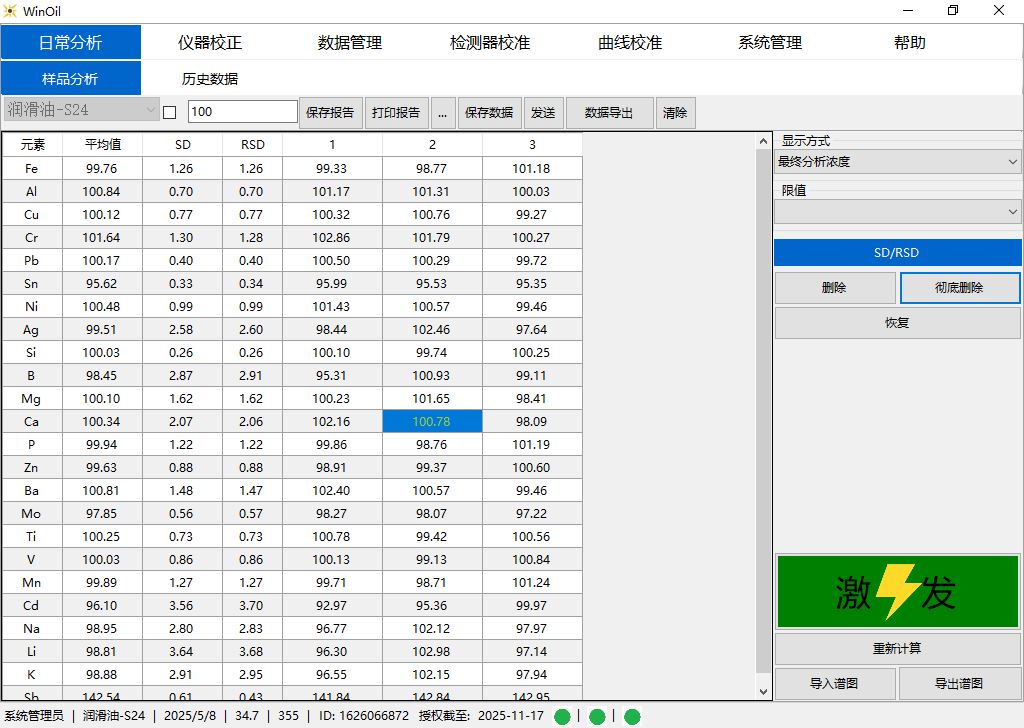Select the Mg element row label

coord(32,398)
